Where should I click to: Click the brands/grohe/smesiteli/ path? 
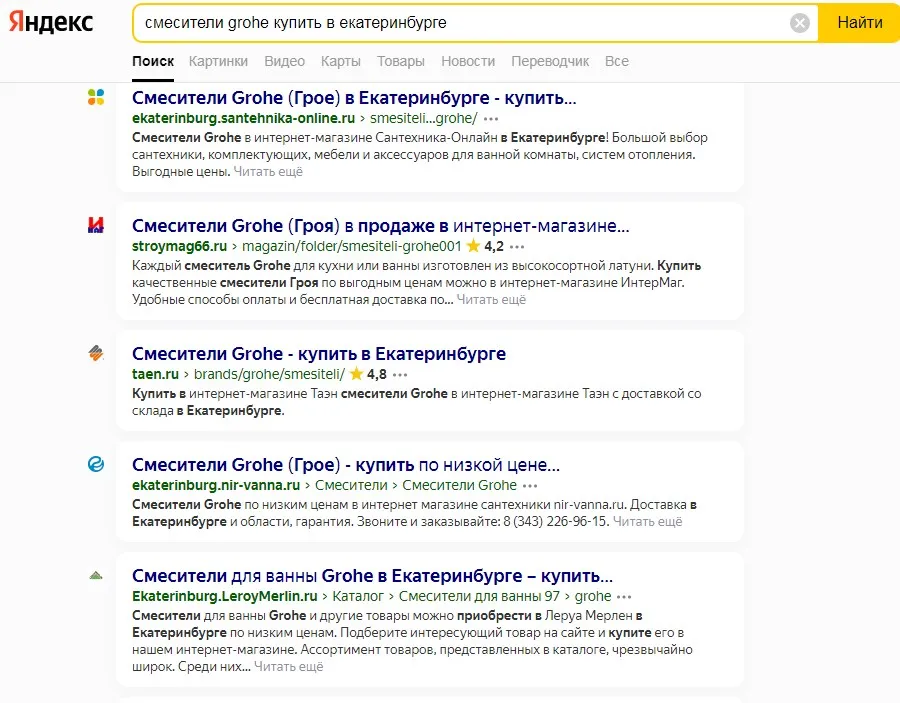click(269, 374)
